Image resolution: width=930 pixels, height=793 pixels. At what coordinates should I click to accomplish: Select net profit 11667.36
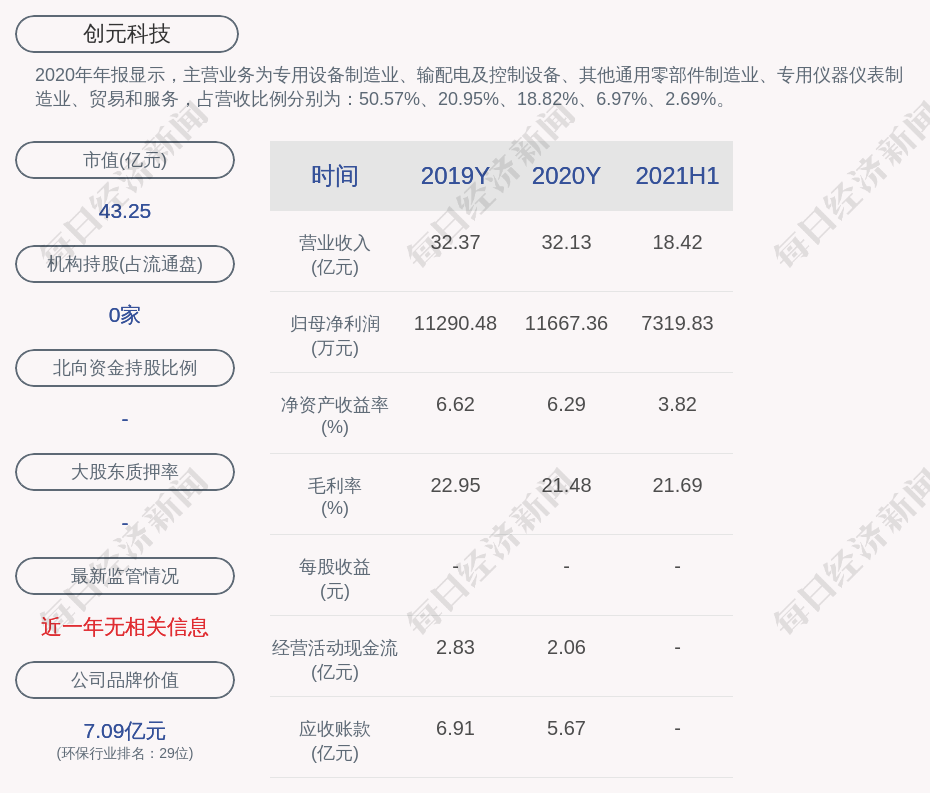point(566,323)
